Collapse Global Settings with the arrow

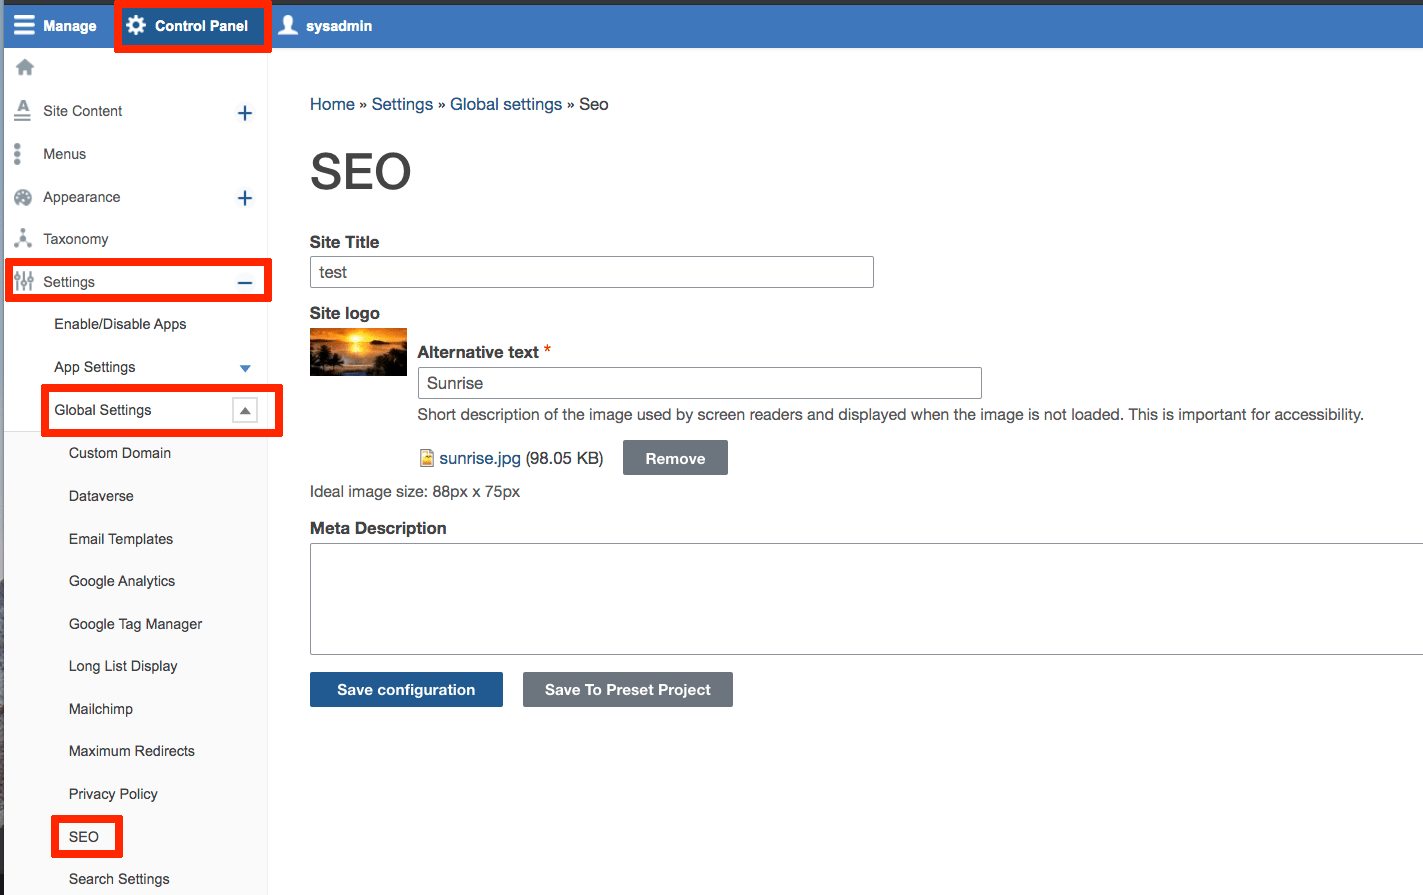point(245,410)
